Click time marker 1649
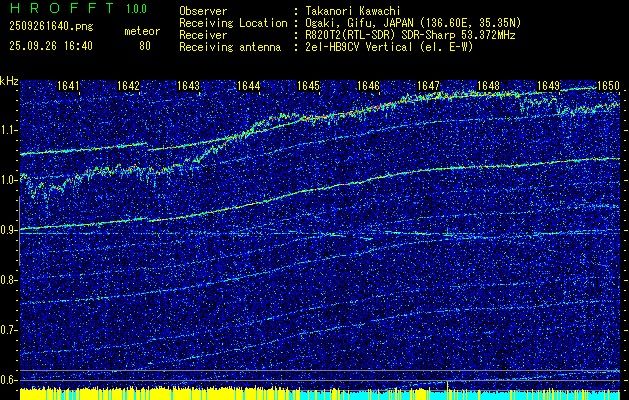This screenshot has width=629, height=400. [548, 86]
